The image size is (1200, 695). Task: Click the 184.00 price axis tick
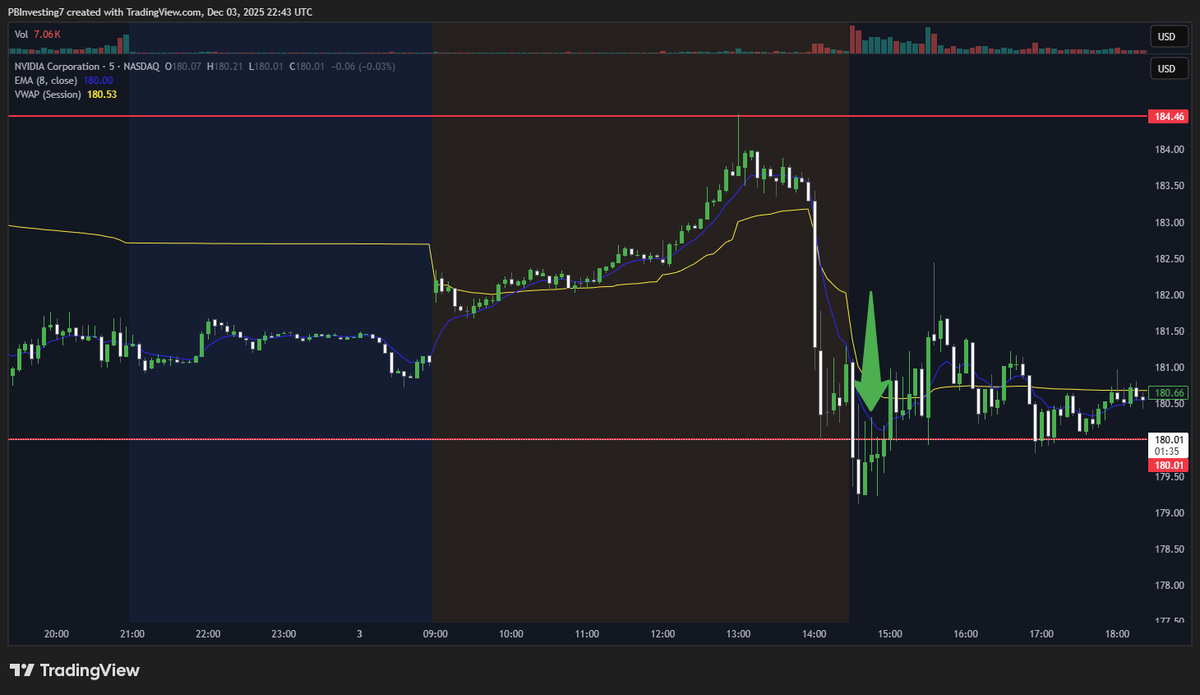coord(1170,150)
